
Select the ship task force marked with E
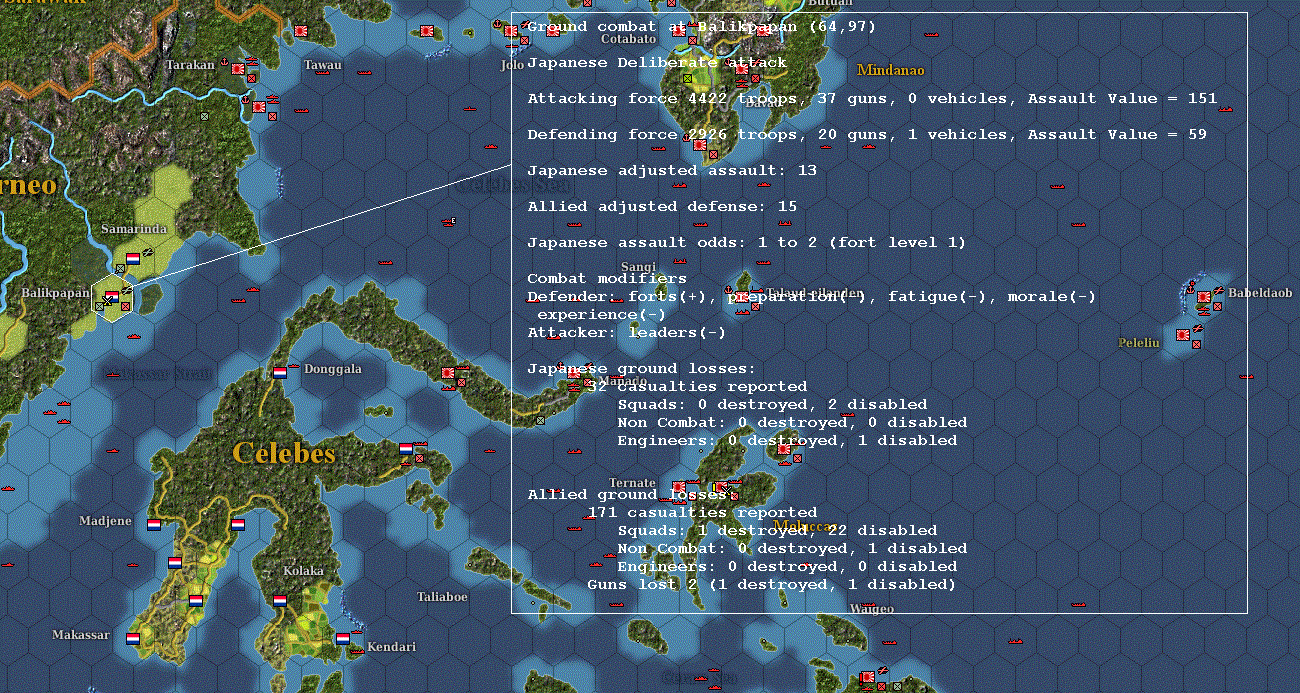tap(451, 221)
